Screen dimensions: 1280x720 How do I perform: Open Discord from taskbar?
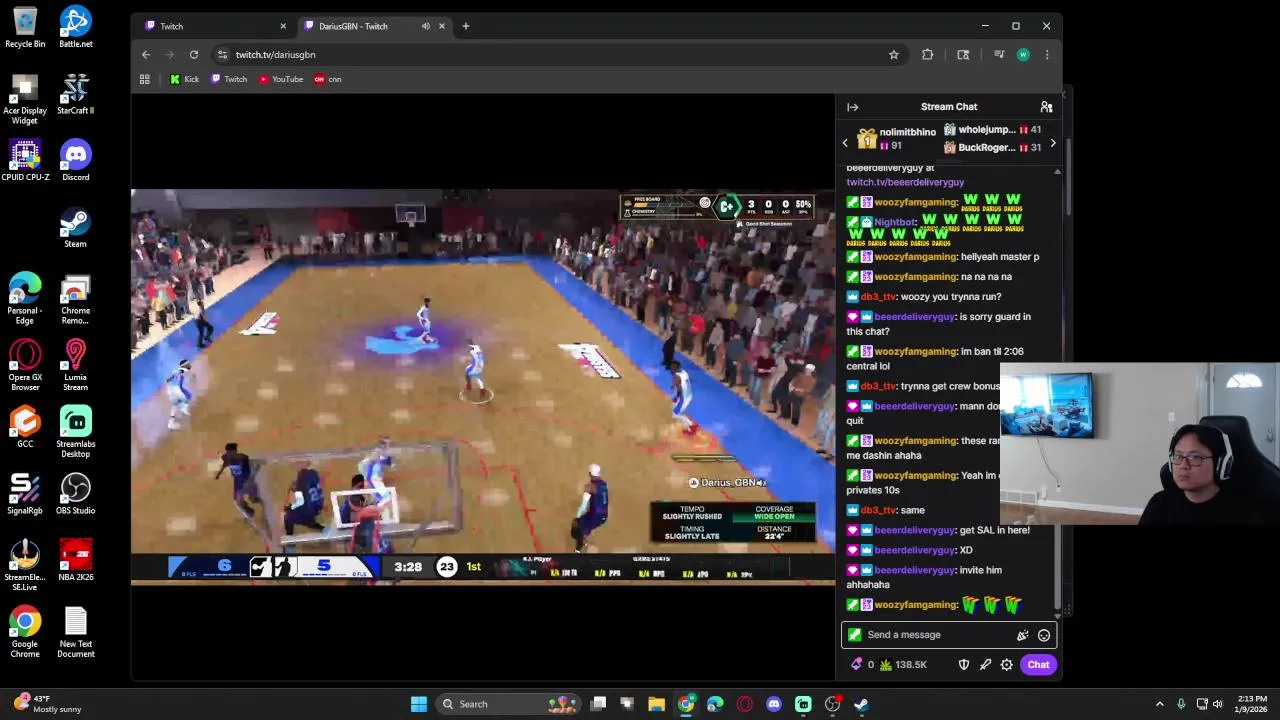[773, 704]
